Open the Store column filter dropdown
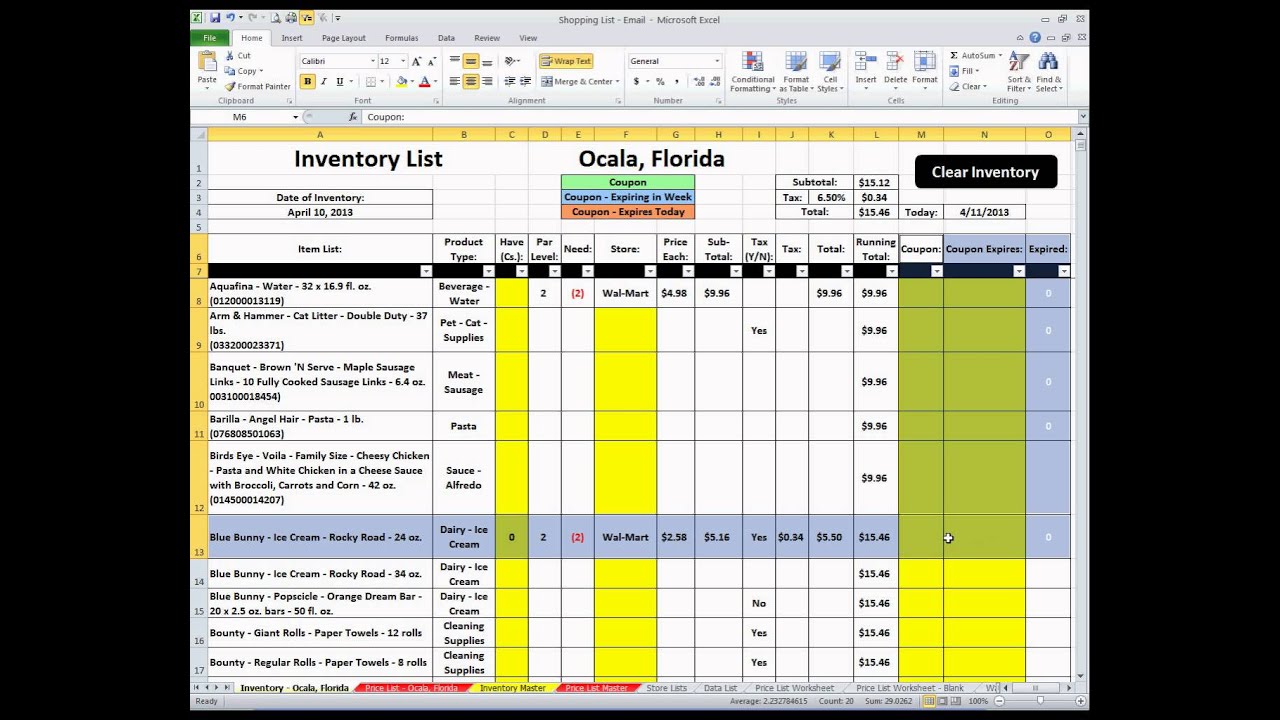 click(650, 271)
